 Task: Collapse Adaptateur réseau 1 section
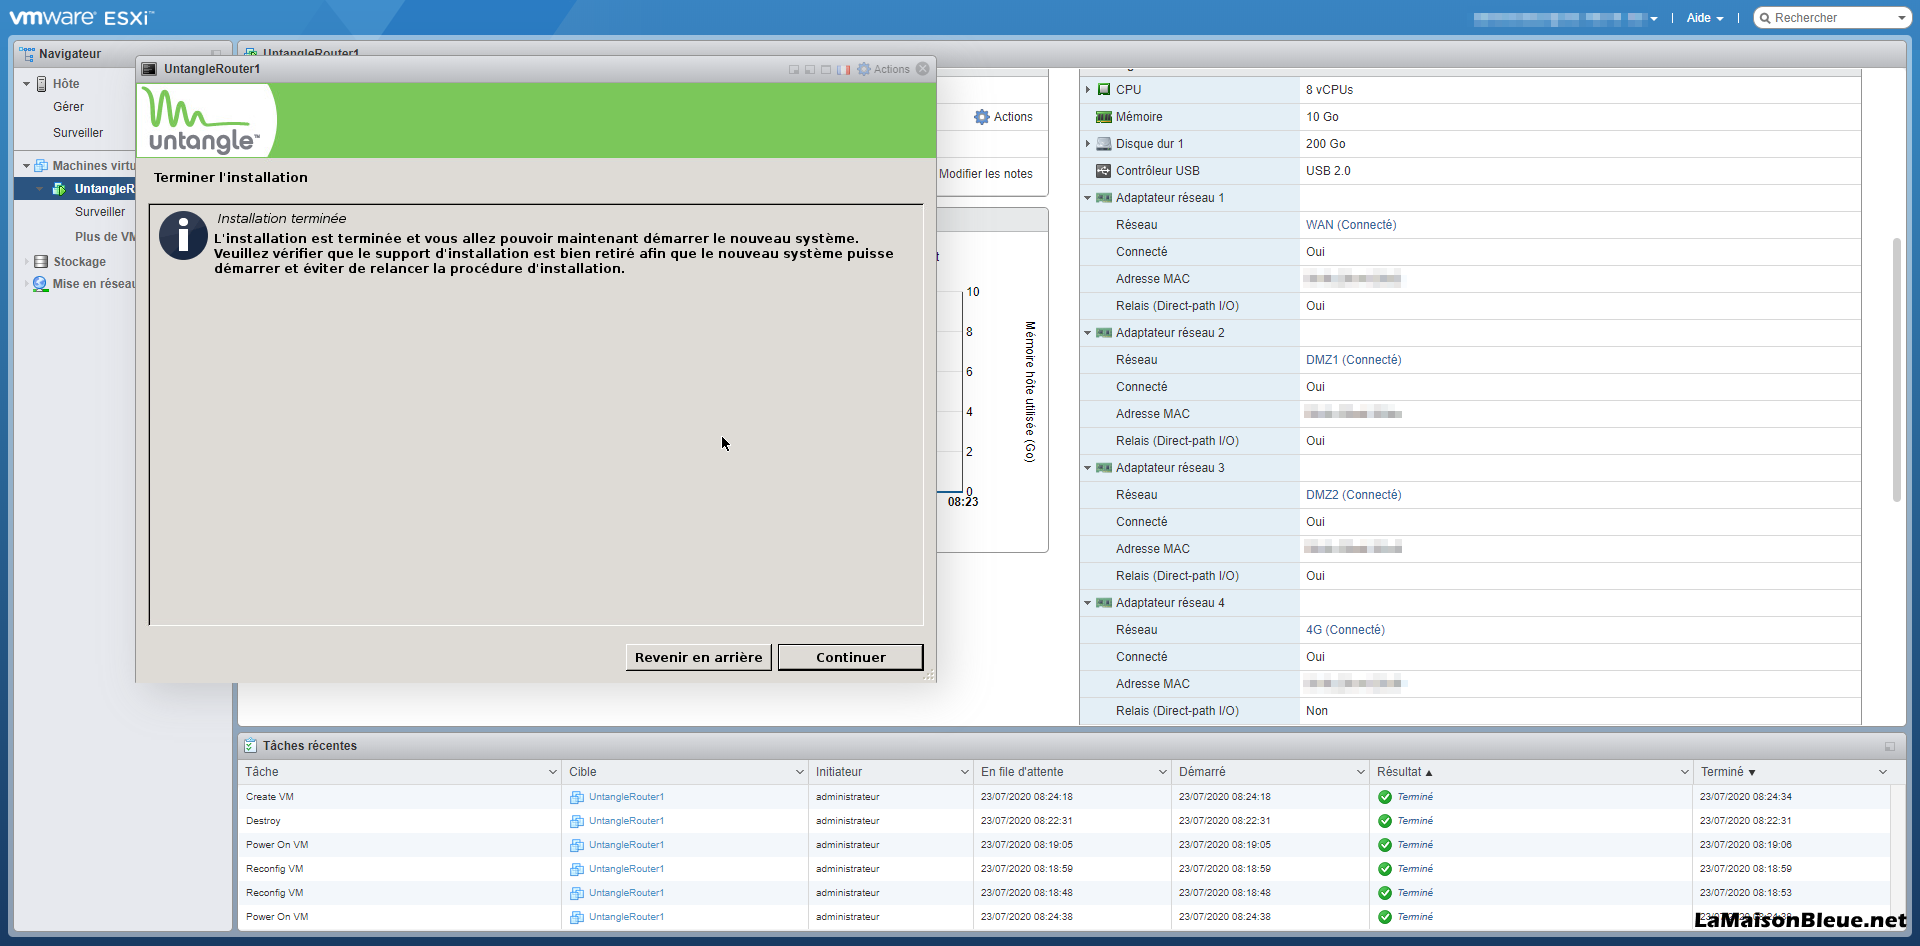(x=1088, y=198)
